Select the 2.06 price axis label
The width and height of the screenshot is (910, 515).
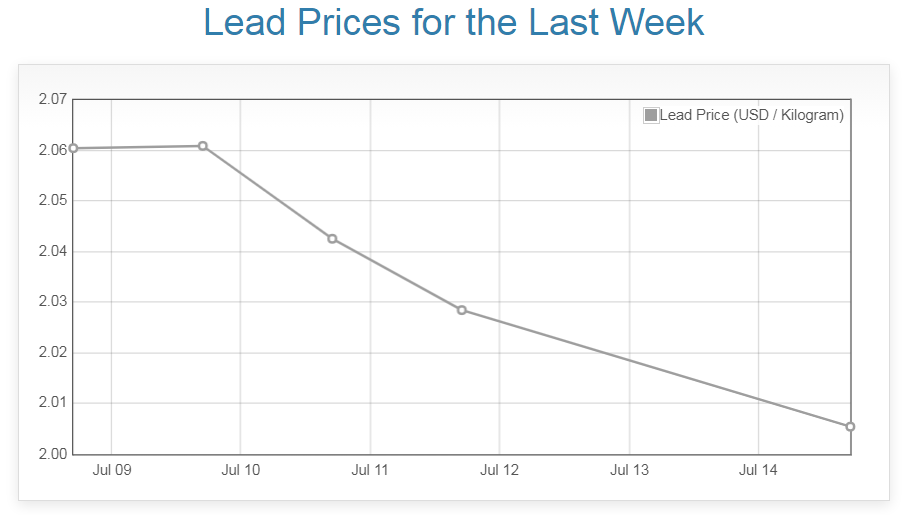(52, 150)
